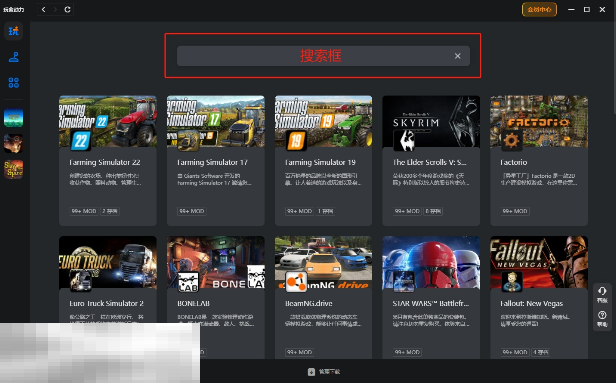
Task: Open the Farming Simulator 22 title
Action: pyautogui.click(x=104, y=162)
